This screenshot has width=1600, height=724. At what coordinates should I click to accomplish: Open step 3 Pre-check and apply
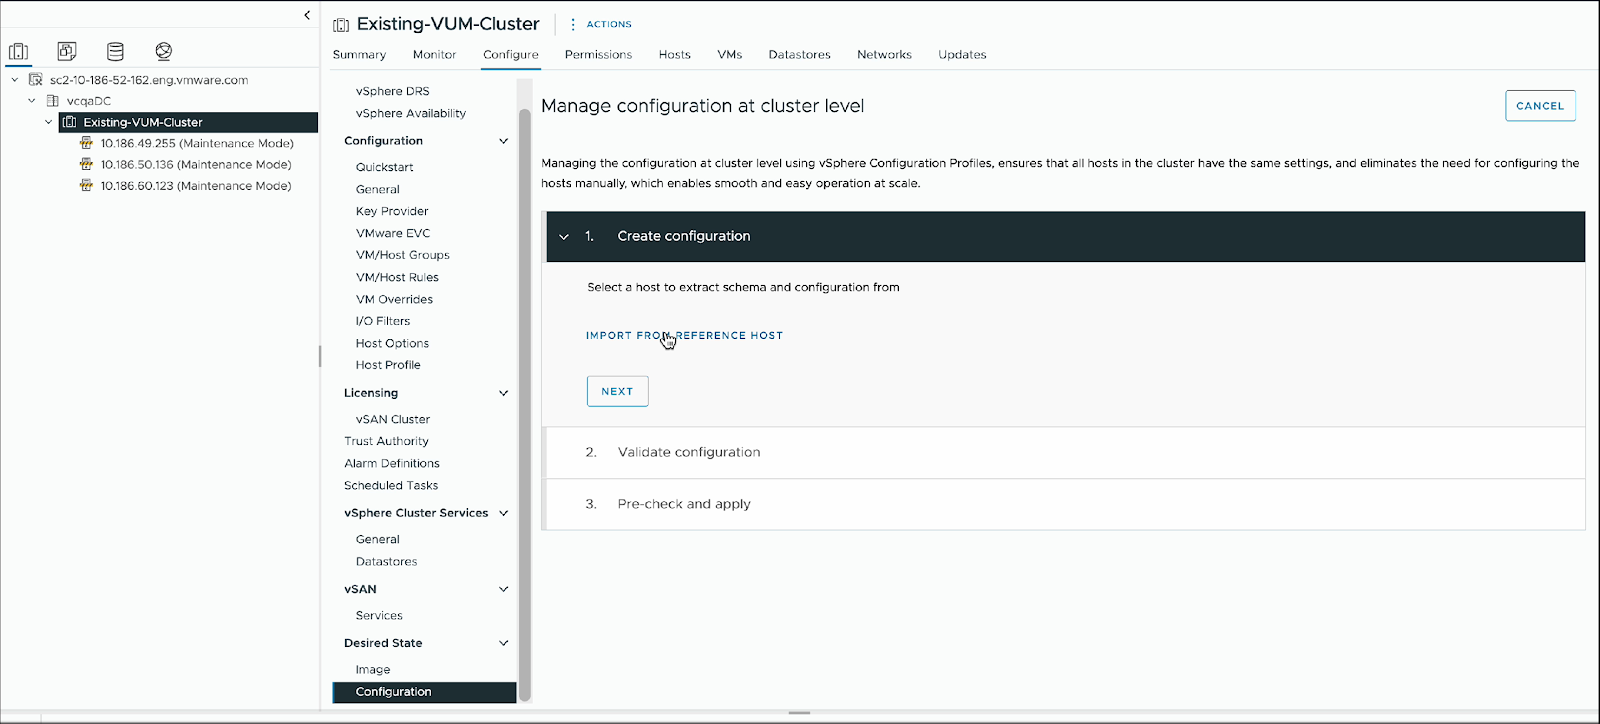pos(1064,504)
